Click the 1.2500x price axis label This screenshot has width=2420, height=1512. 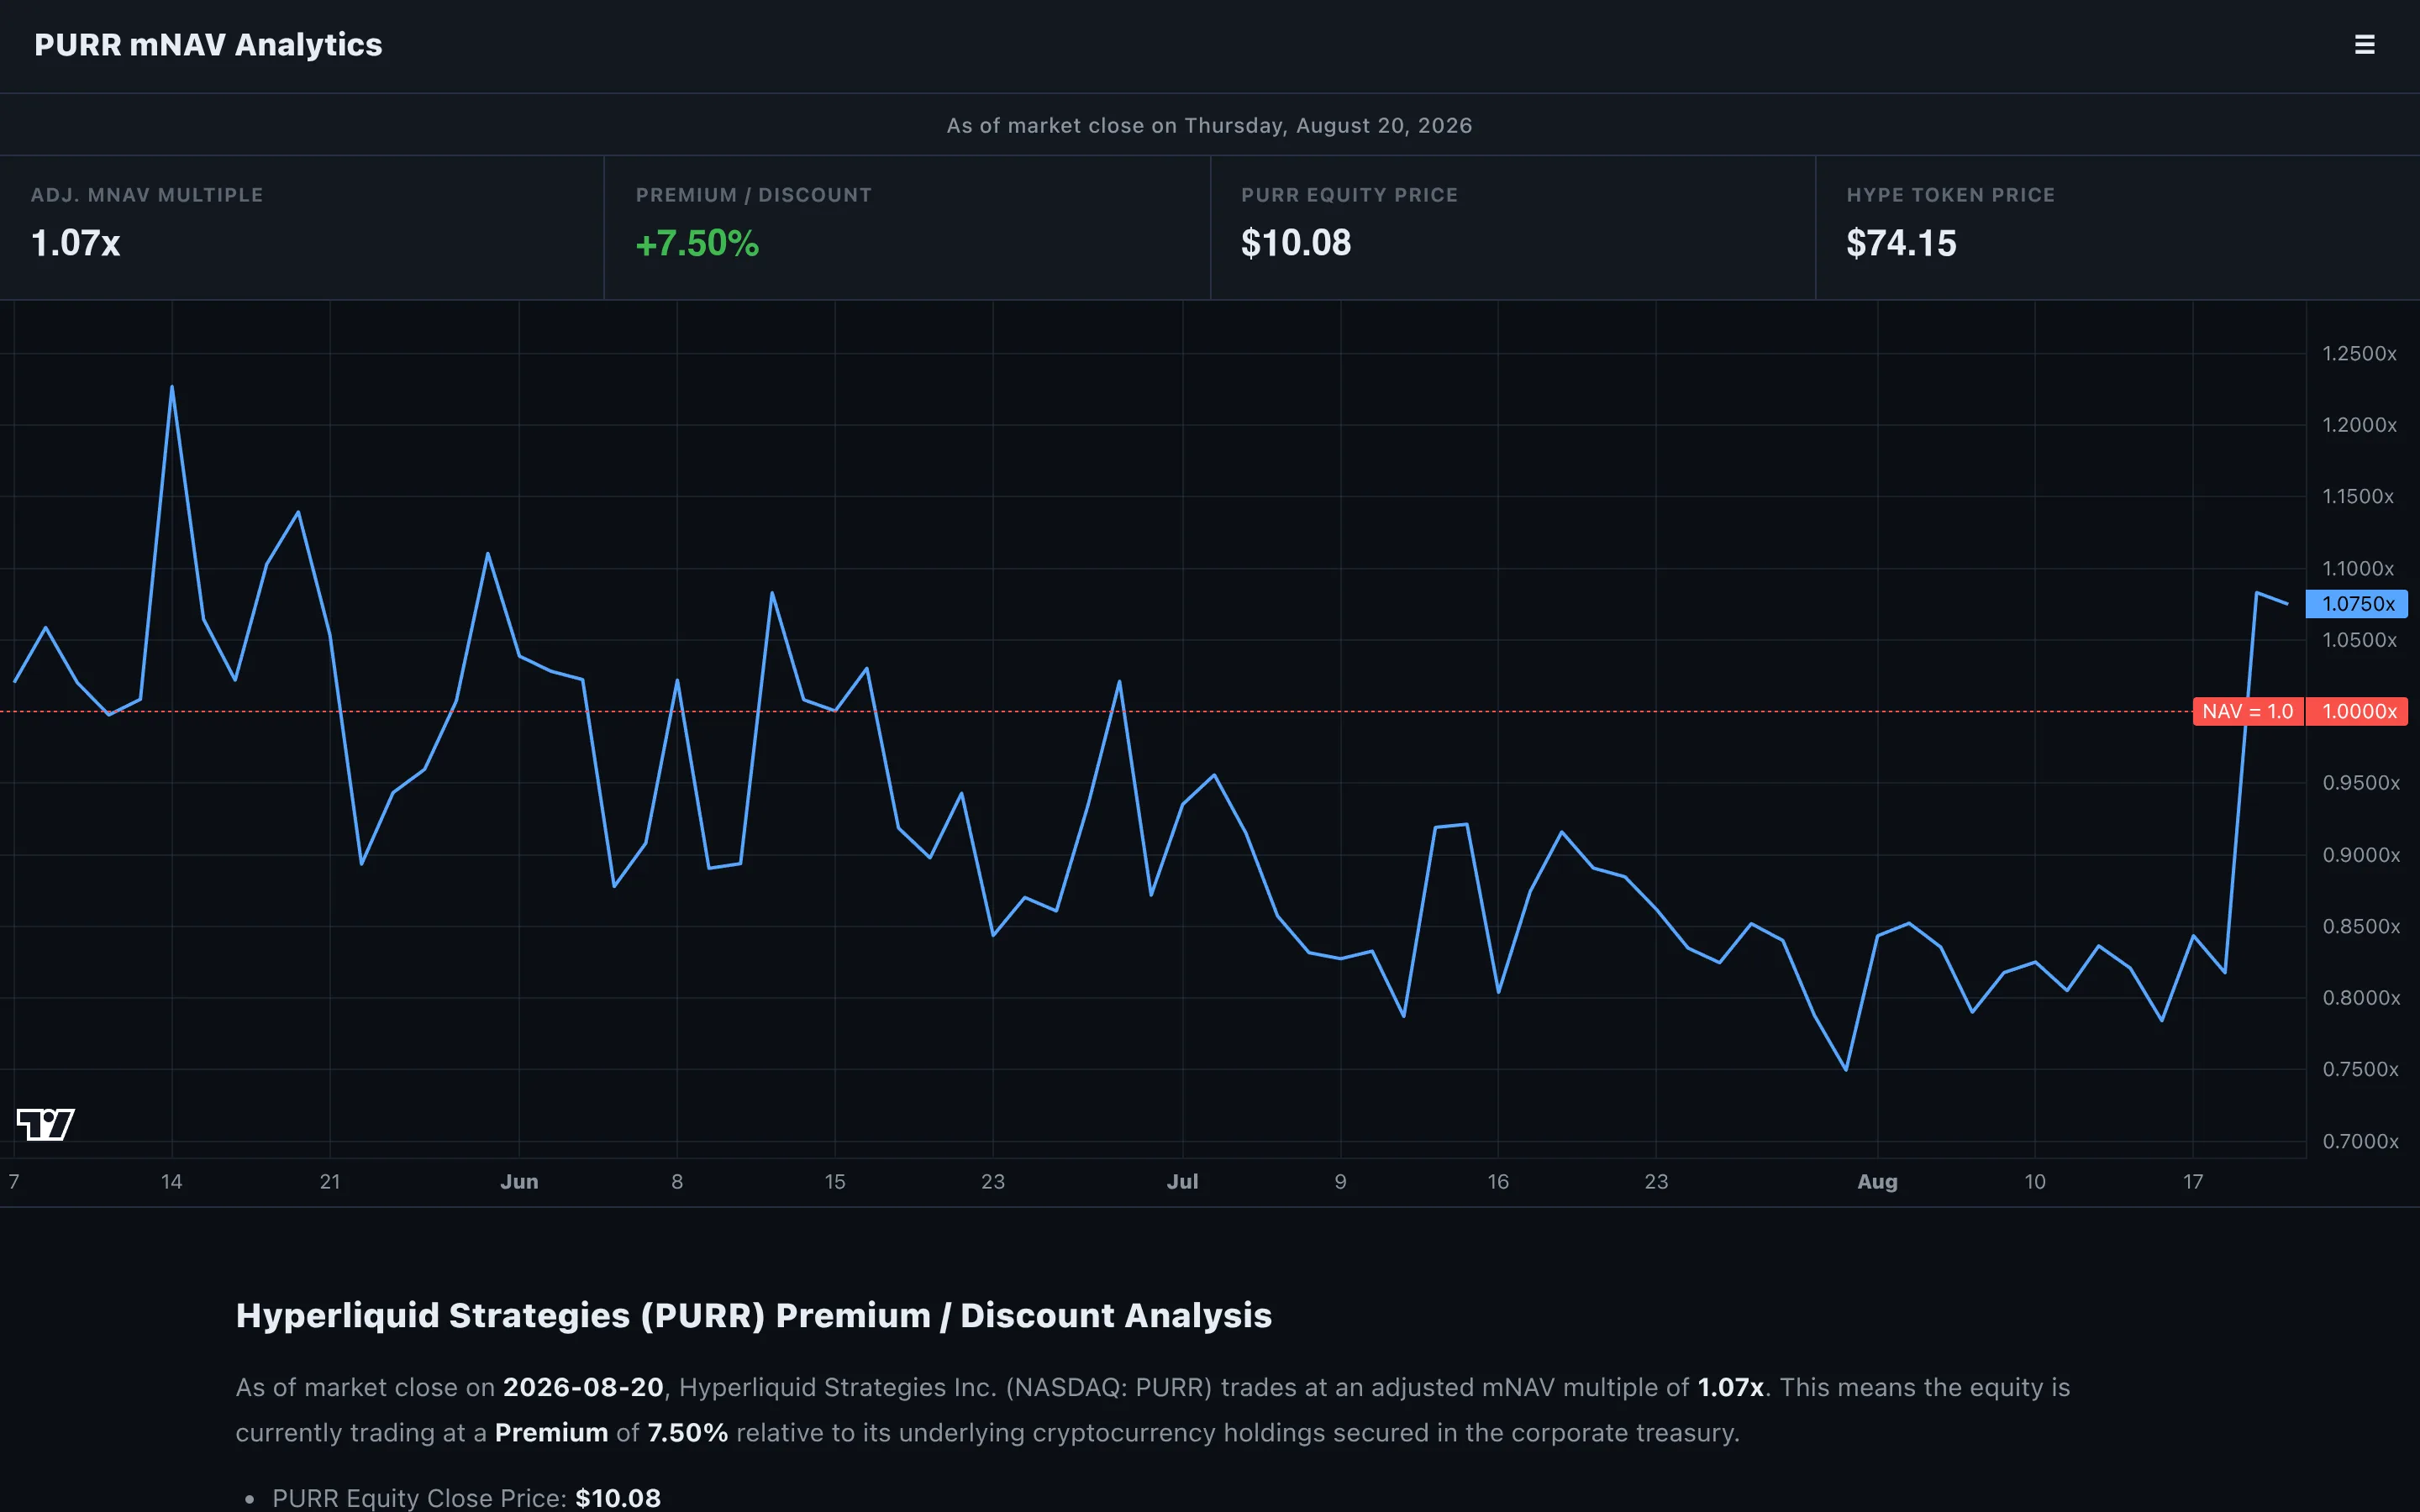click(x=2359, y=354)
